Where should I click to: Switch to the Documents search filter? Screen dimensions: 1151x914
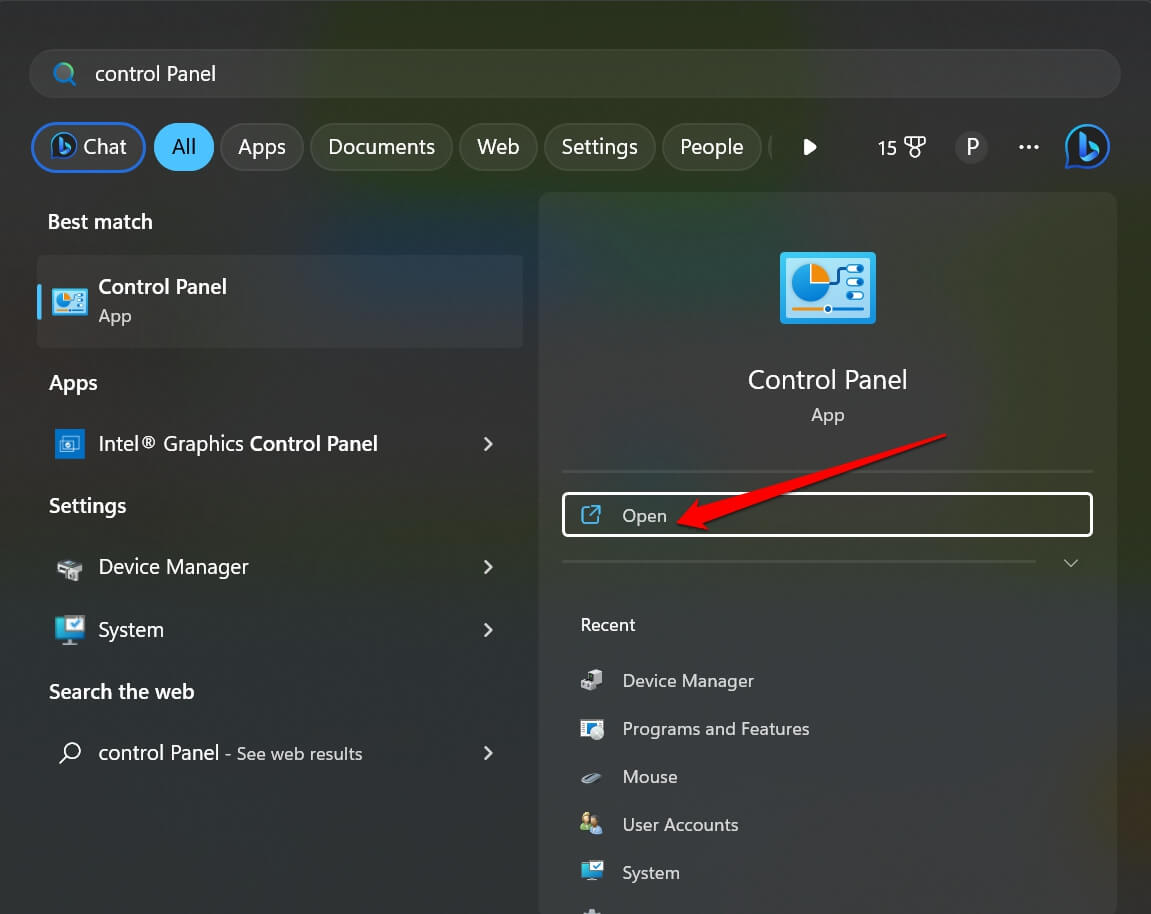click(x=381, y=146)
